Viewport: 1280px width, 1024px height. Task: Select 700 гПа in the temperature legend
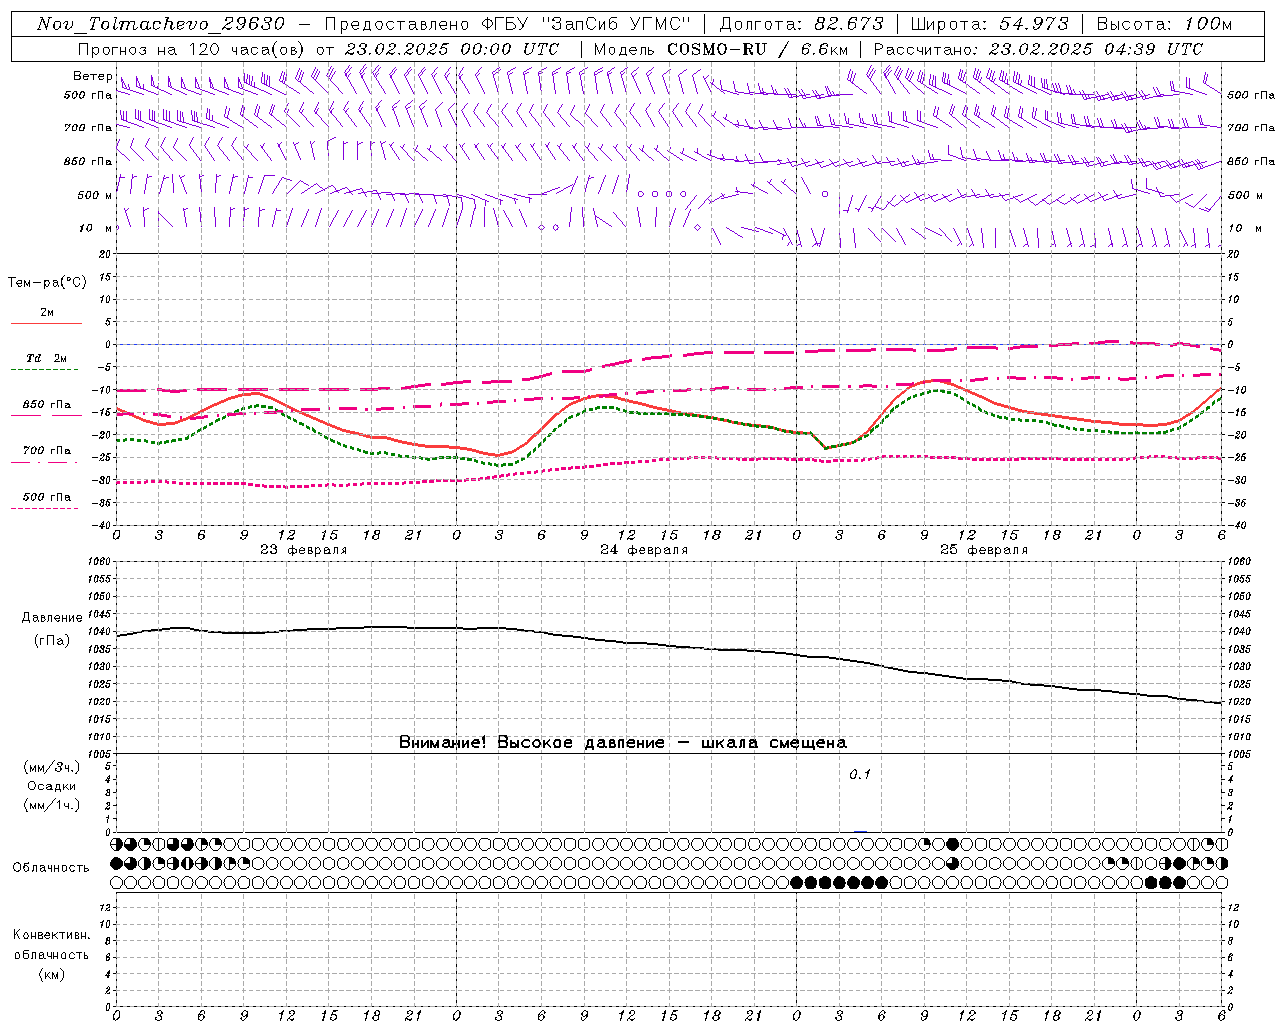[x=47, y=451]
